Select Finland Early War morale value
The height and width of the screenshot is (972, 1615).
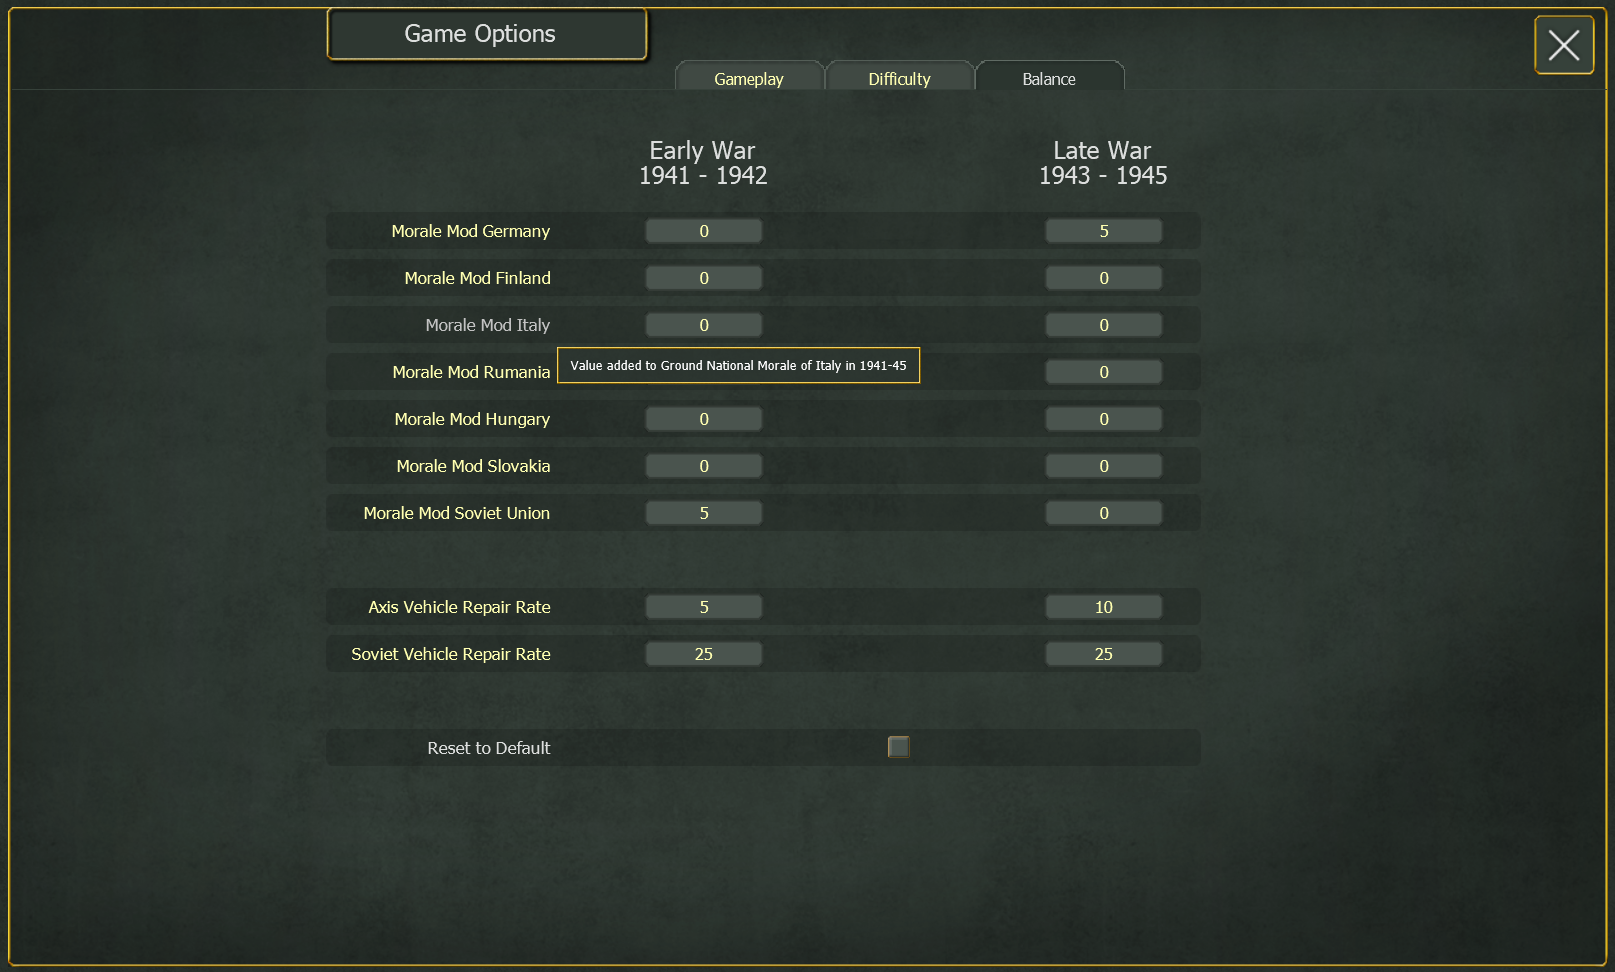[703, 278]
